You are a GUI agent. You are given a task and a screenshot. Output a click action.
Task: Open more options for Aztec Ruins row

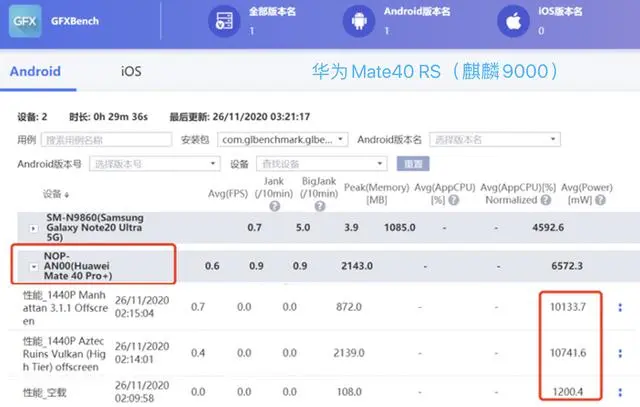[x=620, y=353]
